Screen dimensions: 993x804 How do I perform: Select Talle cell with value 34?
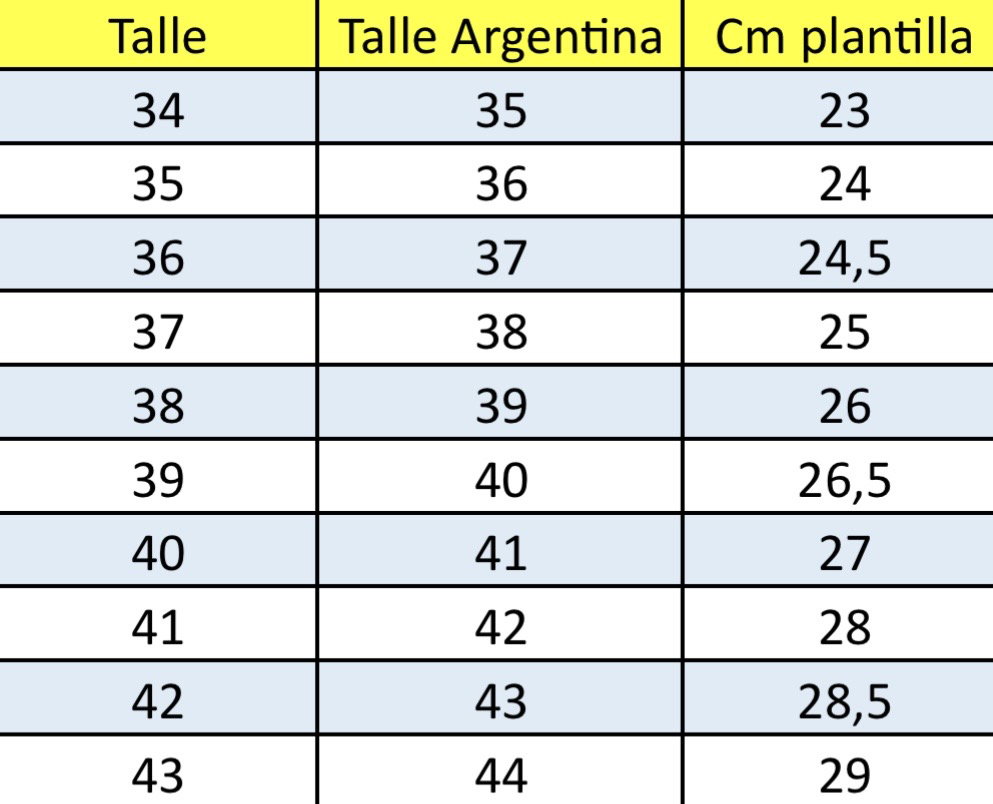point(158,106)
